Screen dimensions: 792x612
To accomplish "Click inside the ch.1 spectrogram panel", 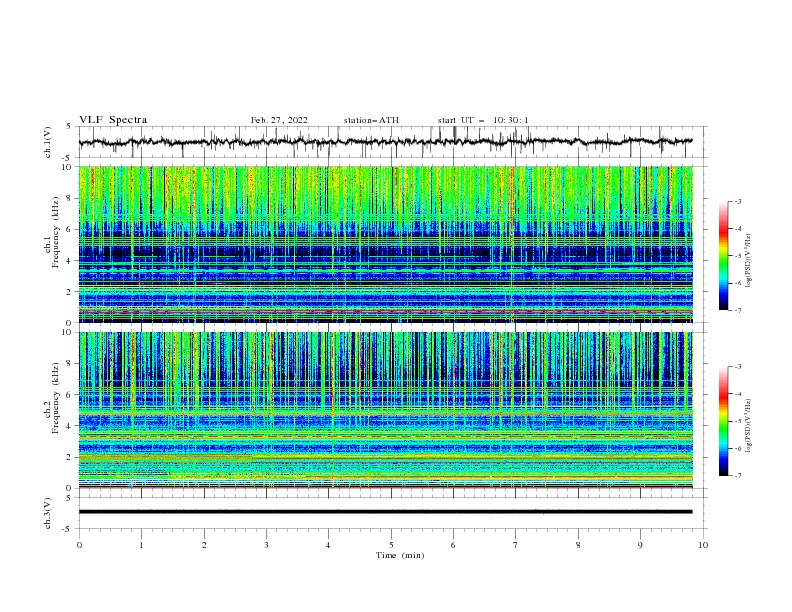I will (x=385, y=244).
